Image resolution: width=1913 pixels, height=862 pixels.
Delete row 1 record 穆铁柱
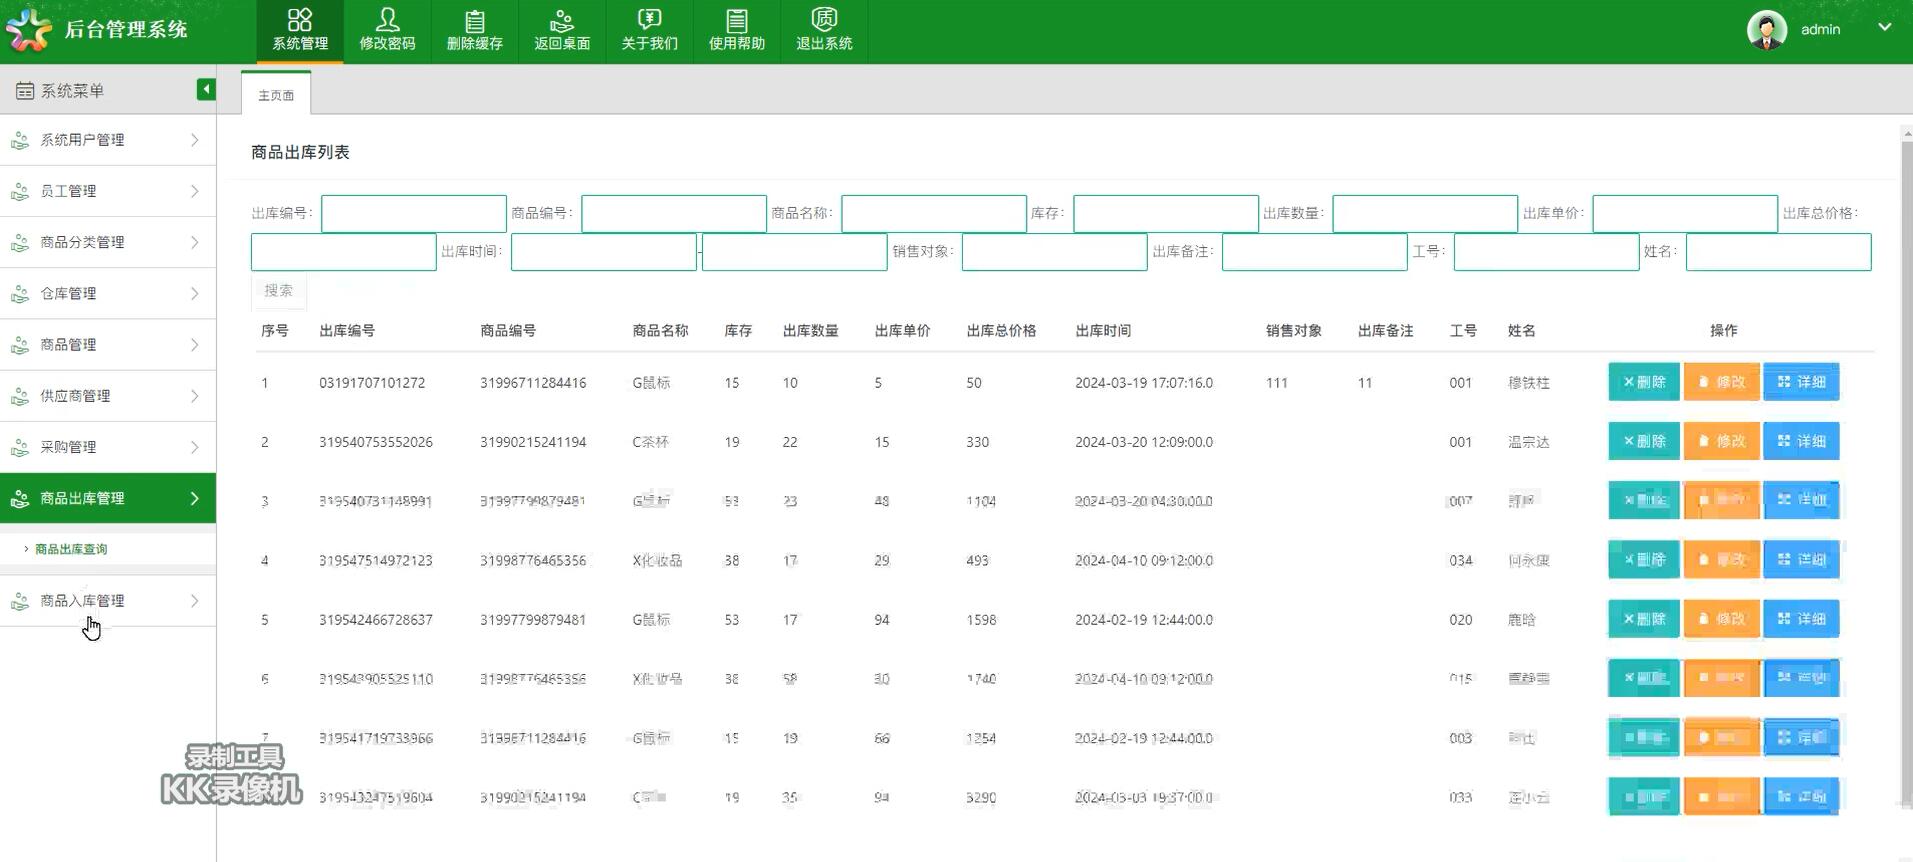pyautogui.click(x=1644, y=382)
